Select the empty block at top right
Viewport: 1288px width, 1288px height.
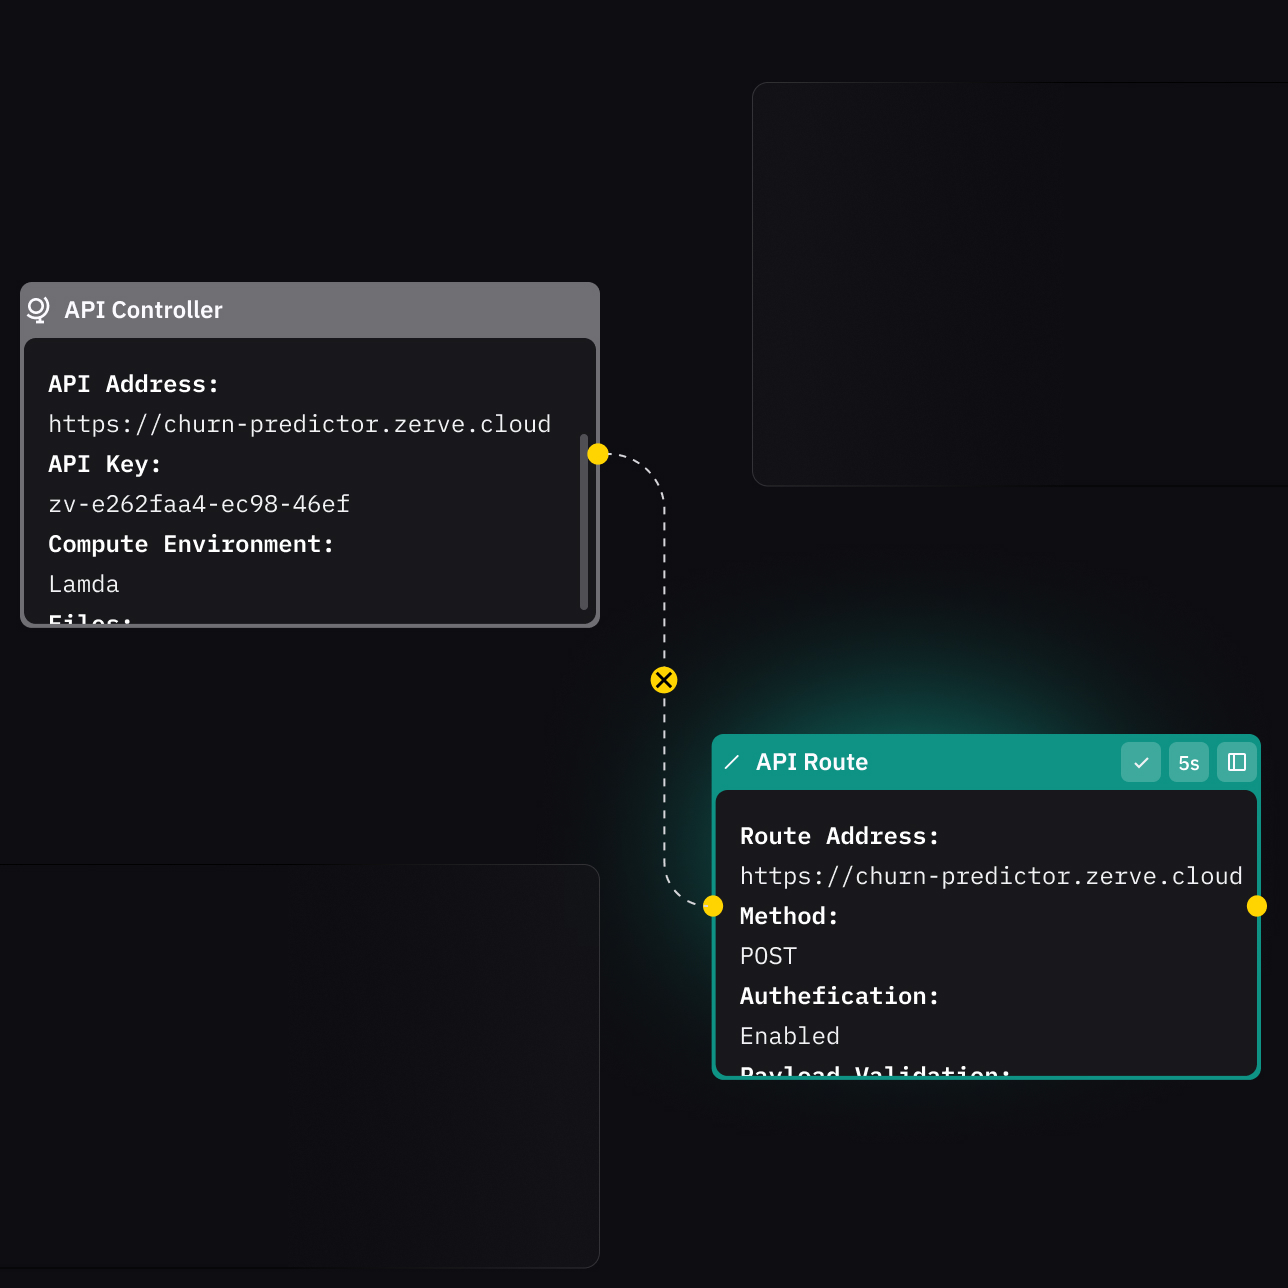1018,284
